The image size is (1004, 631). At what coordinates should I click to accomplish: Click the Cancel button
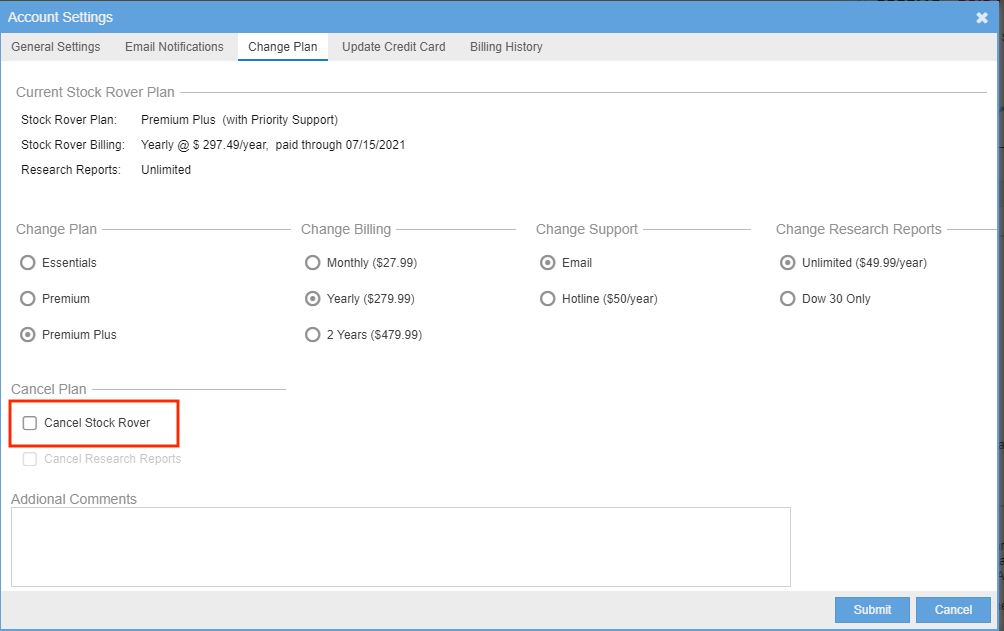coord(953,610)
